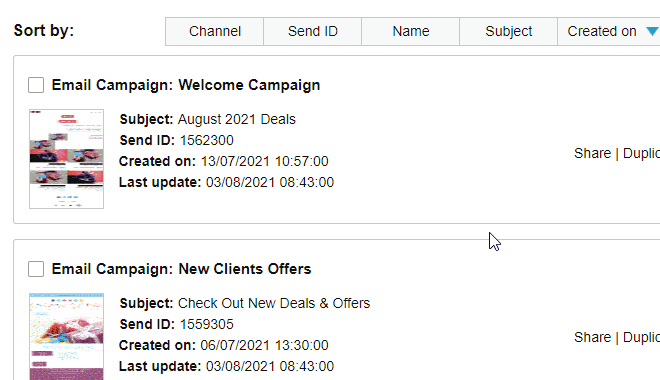The image size is (660, 380).
Task: Click the Send ID 1562300 value
Action: tap(207, 140)
